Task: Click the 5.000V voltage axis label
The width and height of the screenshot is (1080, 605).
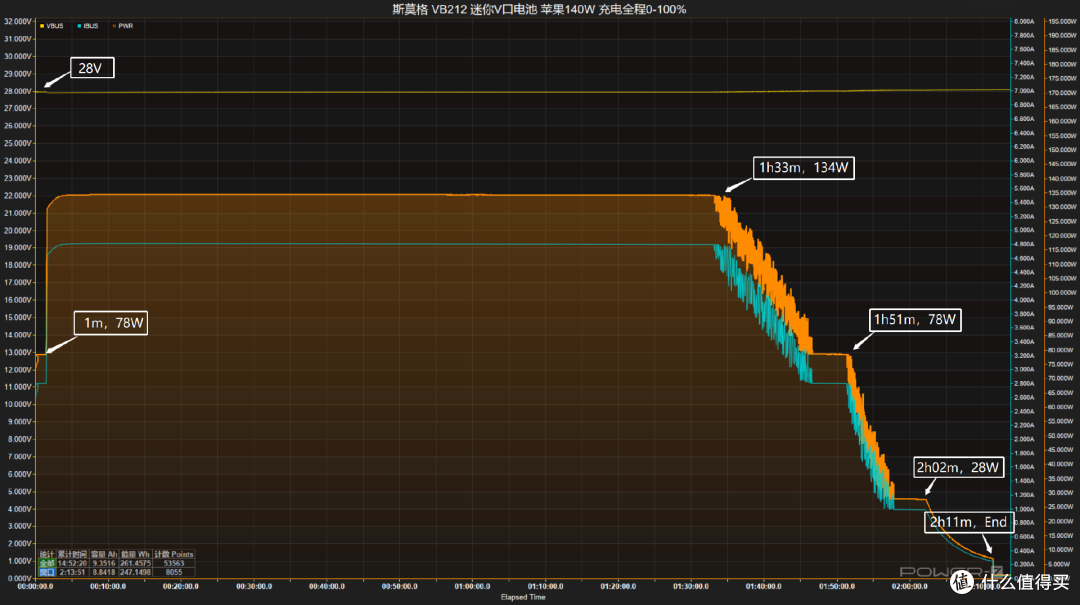Action: point(18,491)
